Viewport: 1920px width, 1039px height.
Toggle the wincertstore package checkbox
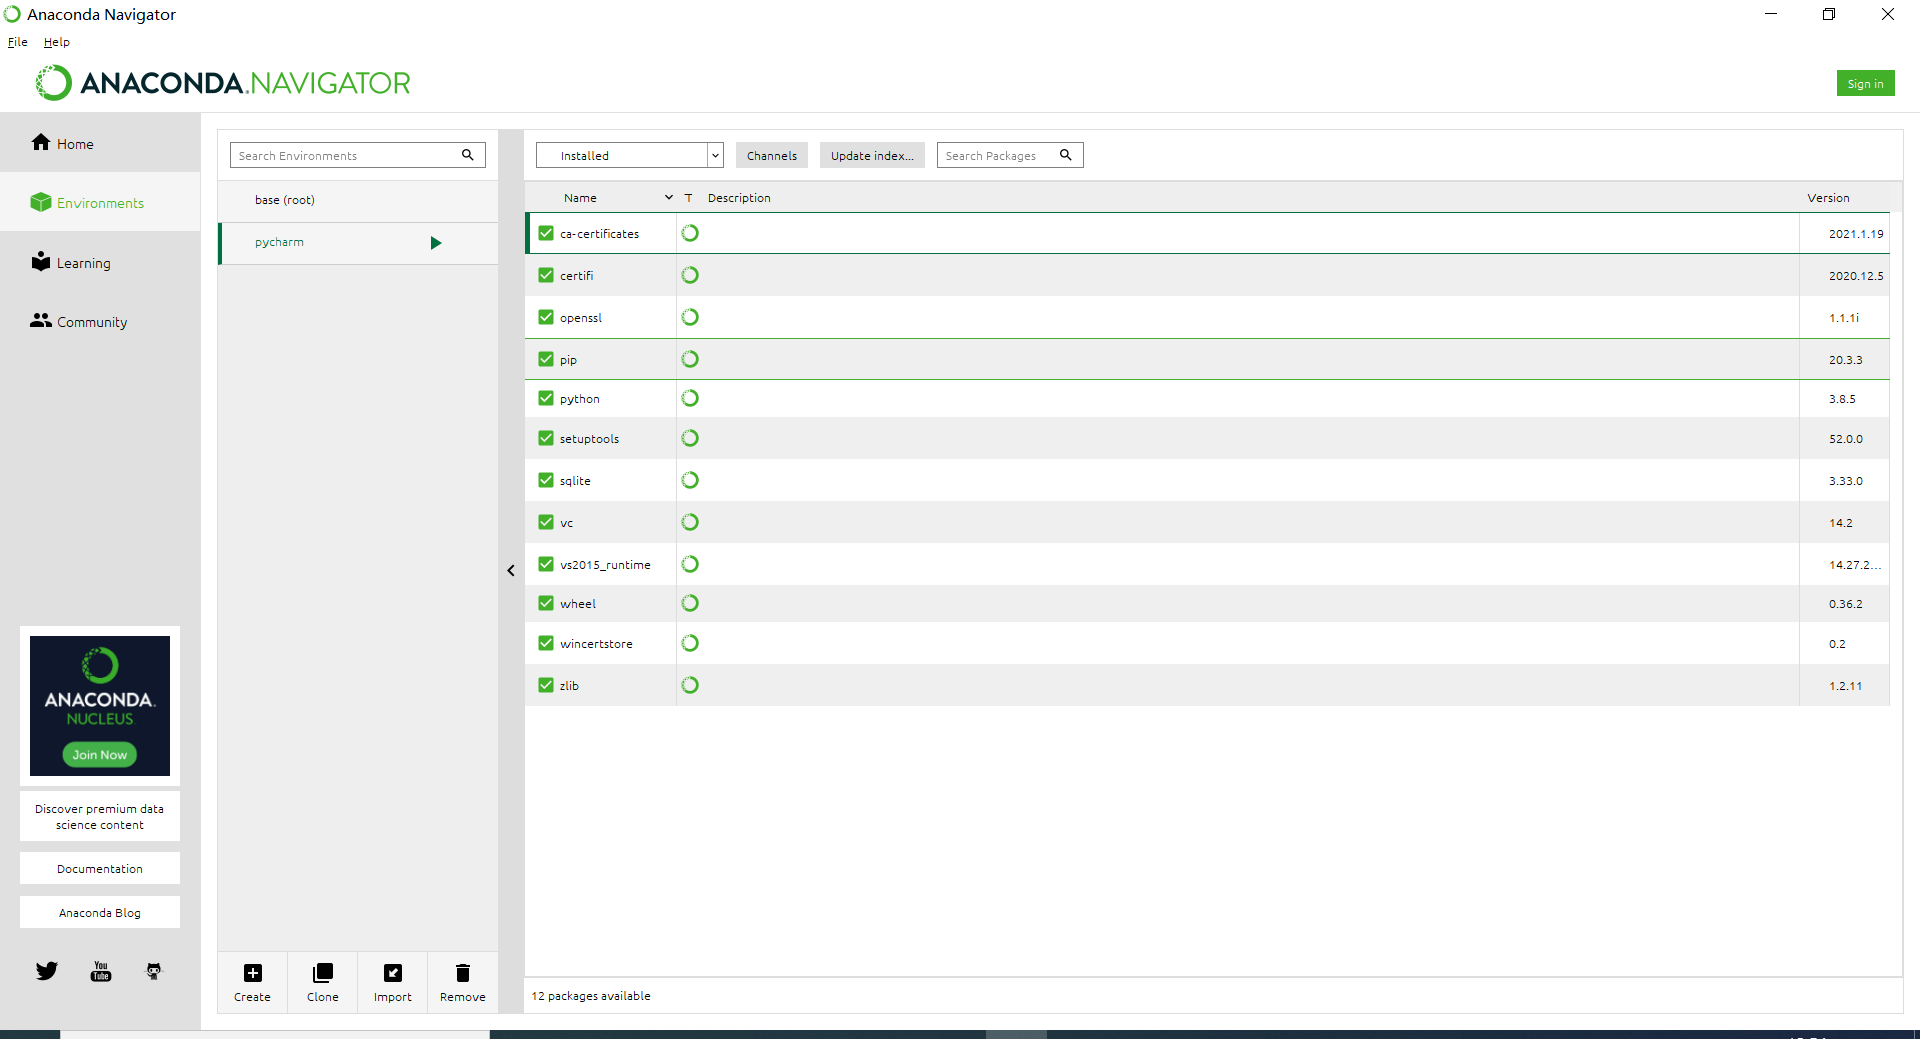coord(546,643)
